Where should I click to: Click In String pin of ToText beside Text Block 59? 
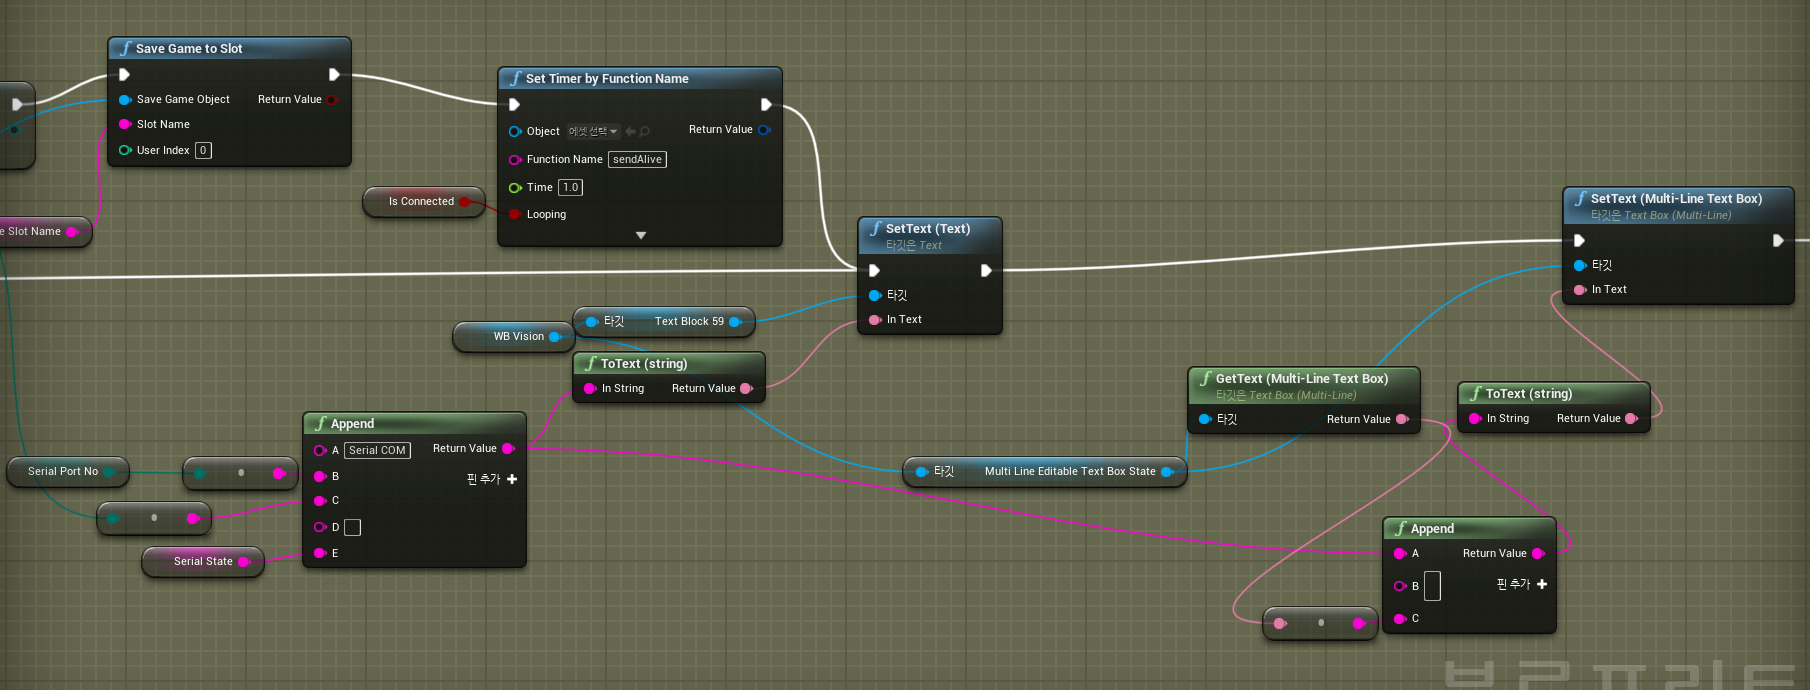[590, 389]
